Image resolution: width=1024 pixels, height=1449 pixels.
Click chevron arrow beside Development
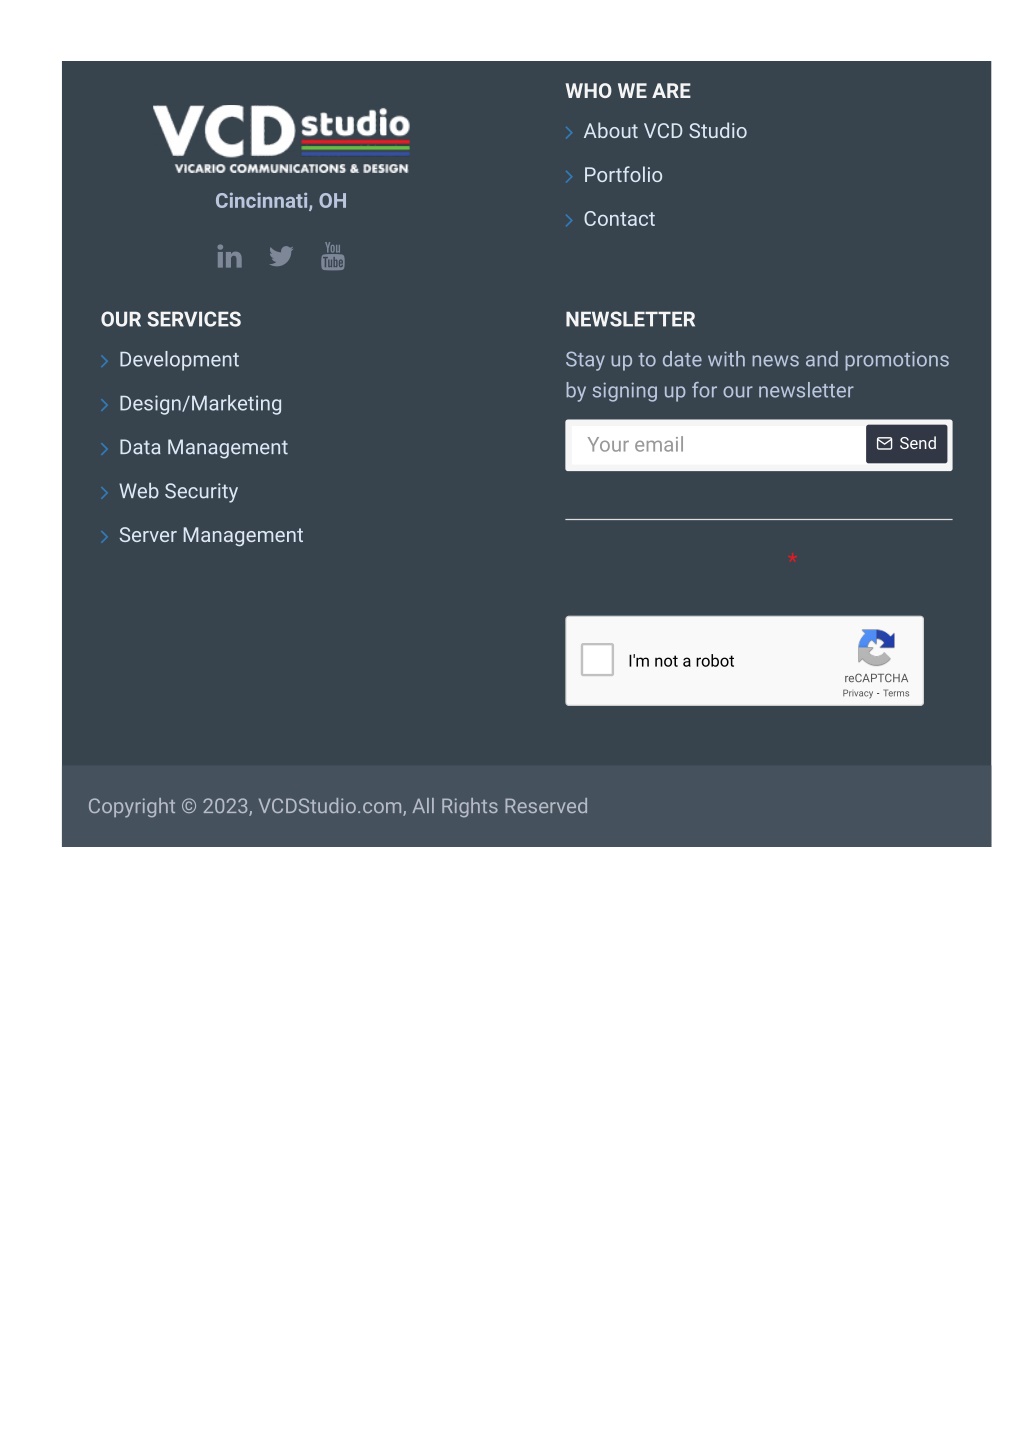[x=104, y=361]
